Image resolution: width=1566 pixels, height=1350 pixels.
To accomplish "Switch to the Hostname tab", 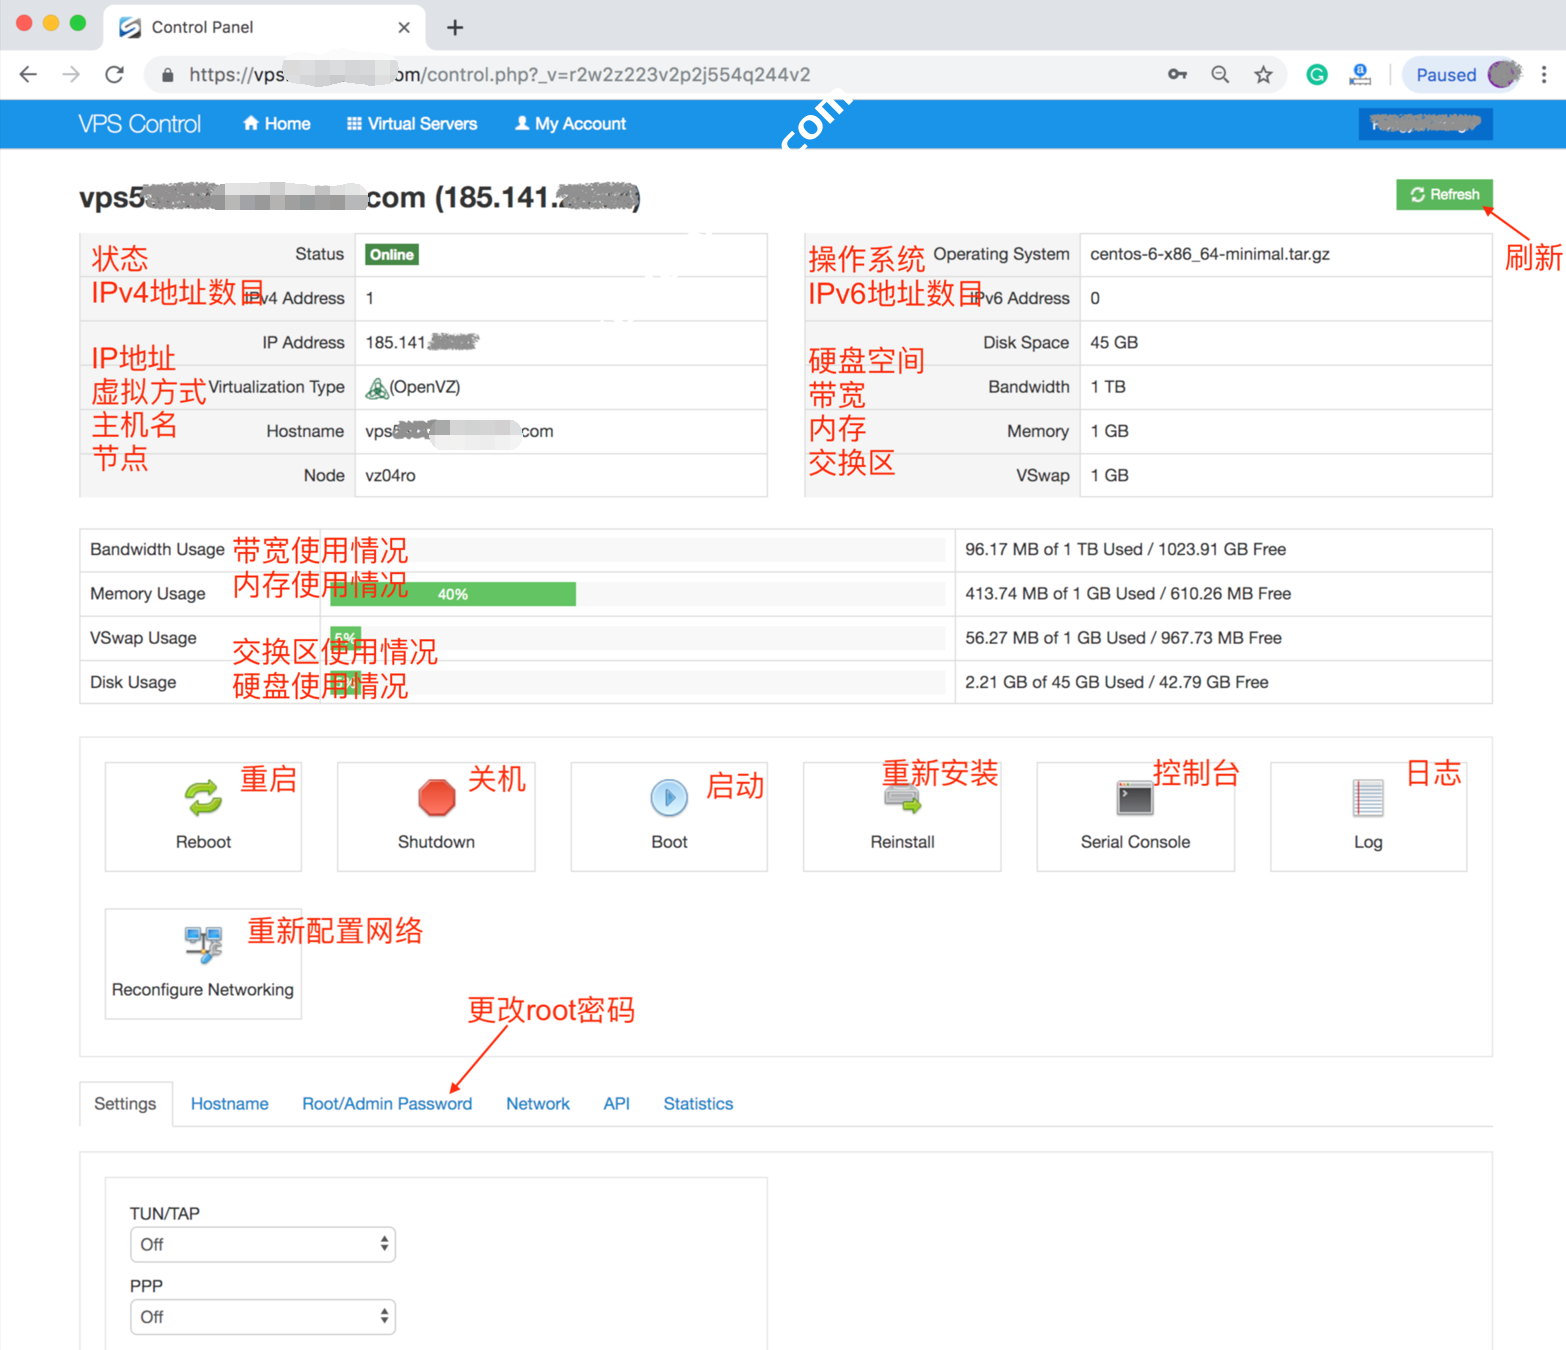I will (x=229, y=1104).
